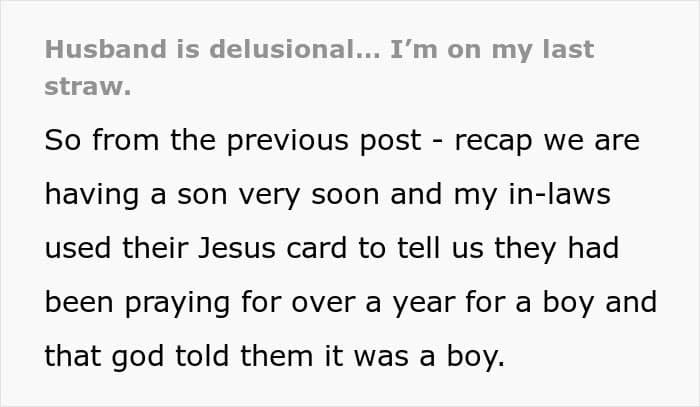Click the post title beginning 'Husband is delusional'

(x=320, y=51)
